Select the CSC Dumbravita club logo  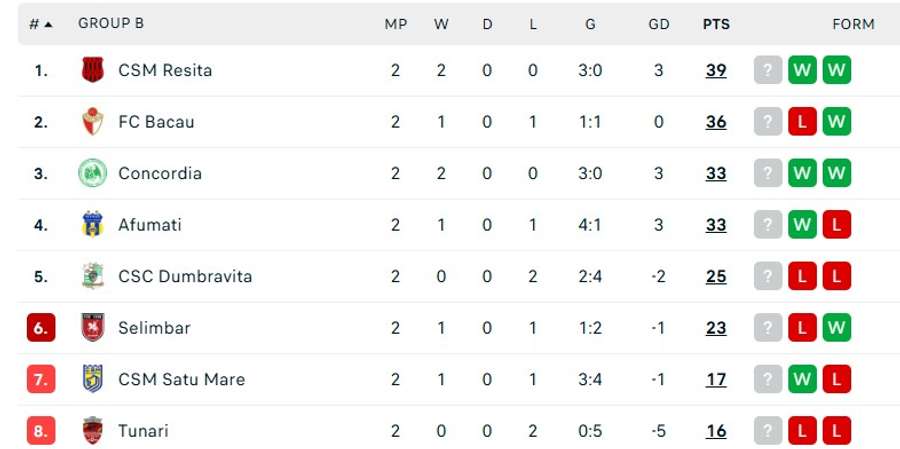pyautogui.click(x=92, y=276)
